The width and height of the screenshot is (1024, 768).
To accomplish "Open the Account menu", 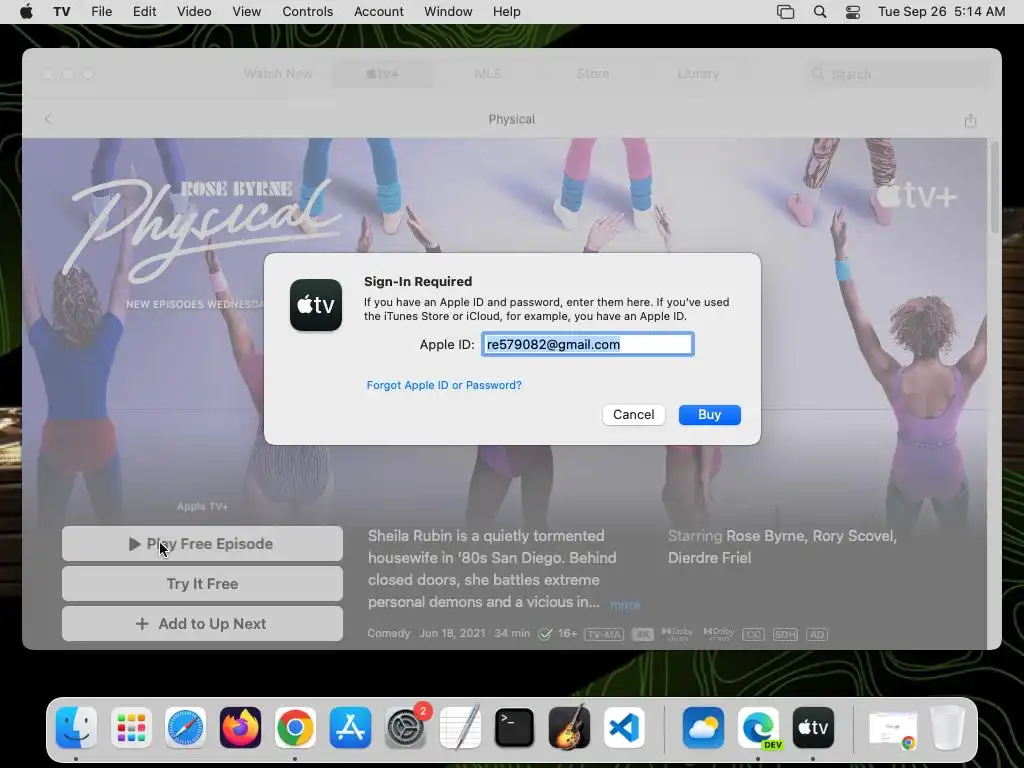I will tap(379, 11).
